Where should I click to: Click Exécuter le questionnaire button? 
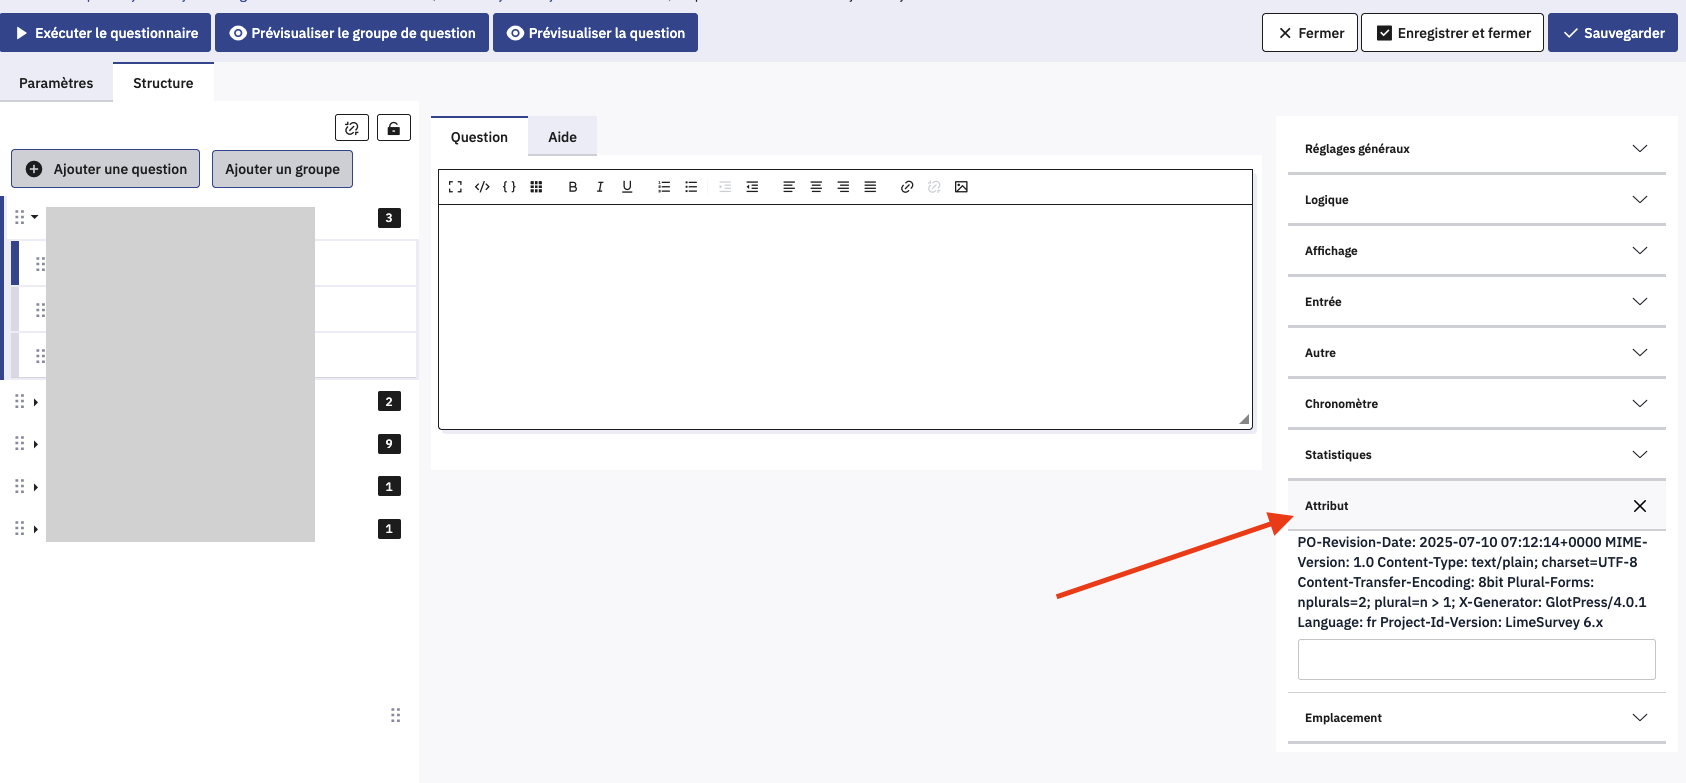tap(106, 33)
